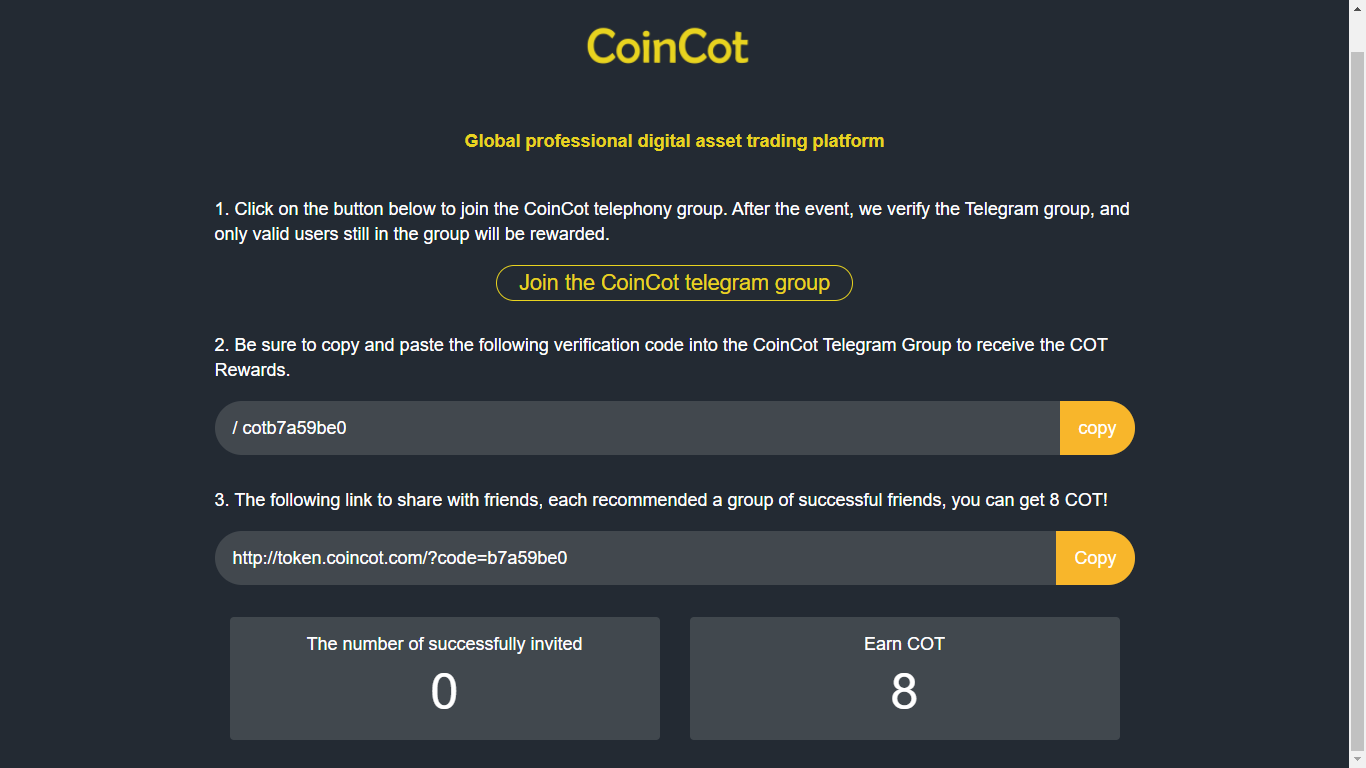1366x768 pixels.
Task: Click scrollbar track above the thumb
Action: coord(1357,34)
